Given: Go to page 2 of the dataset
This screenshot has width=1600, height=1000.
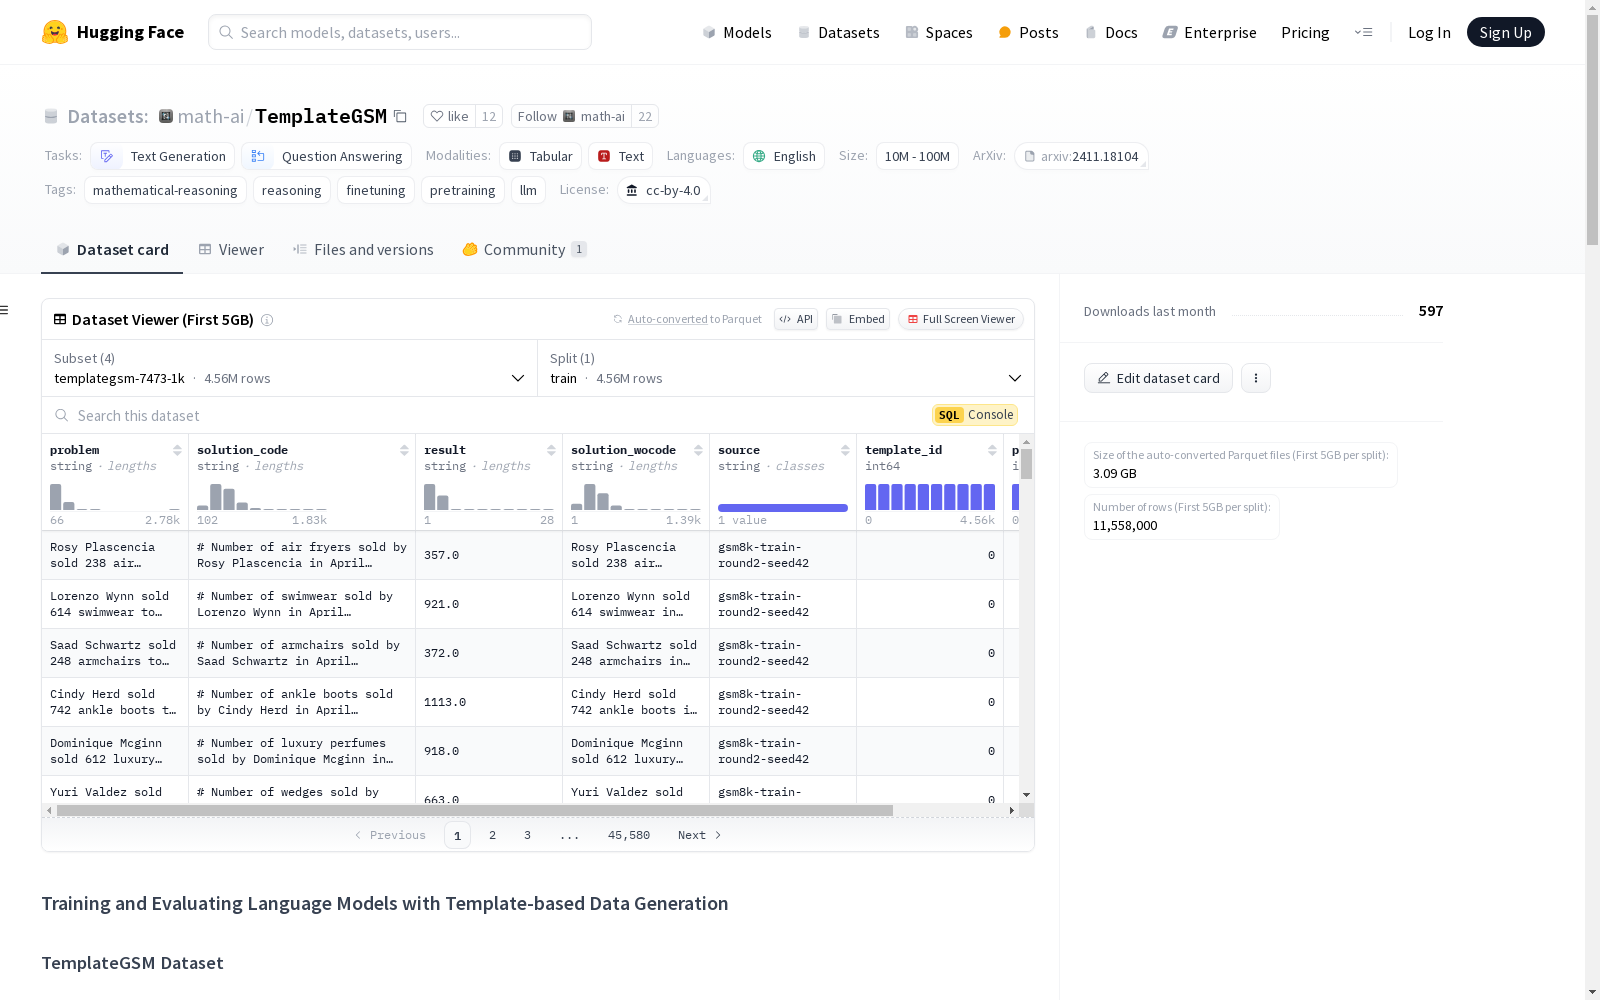Looking at the screenshot, I should tap(492, 835).
